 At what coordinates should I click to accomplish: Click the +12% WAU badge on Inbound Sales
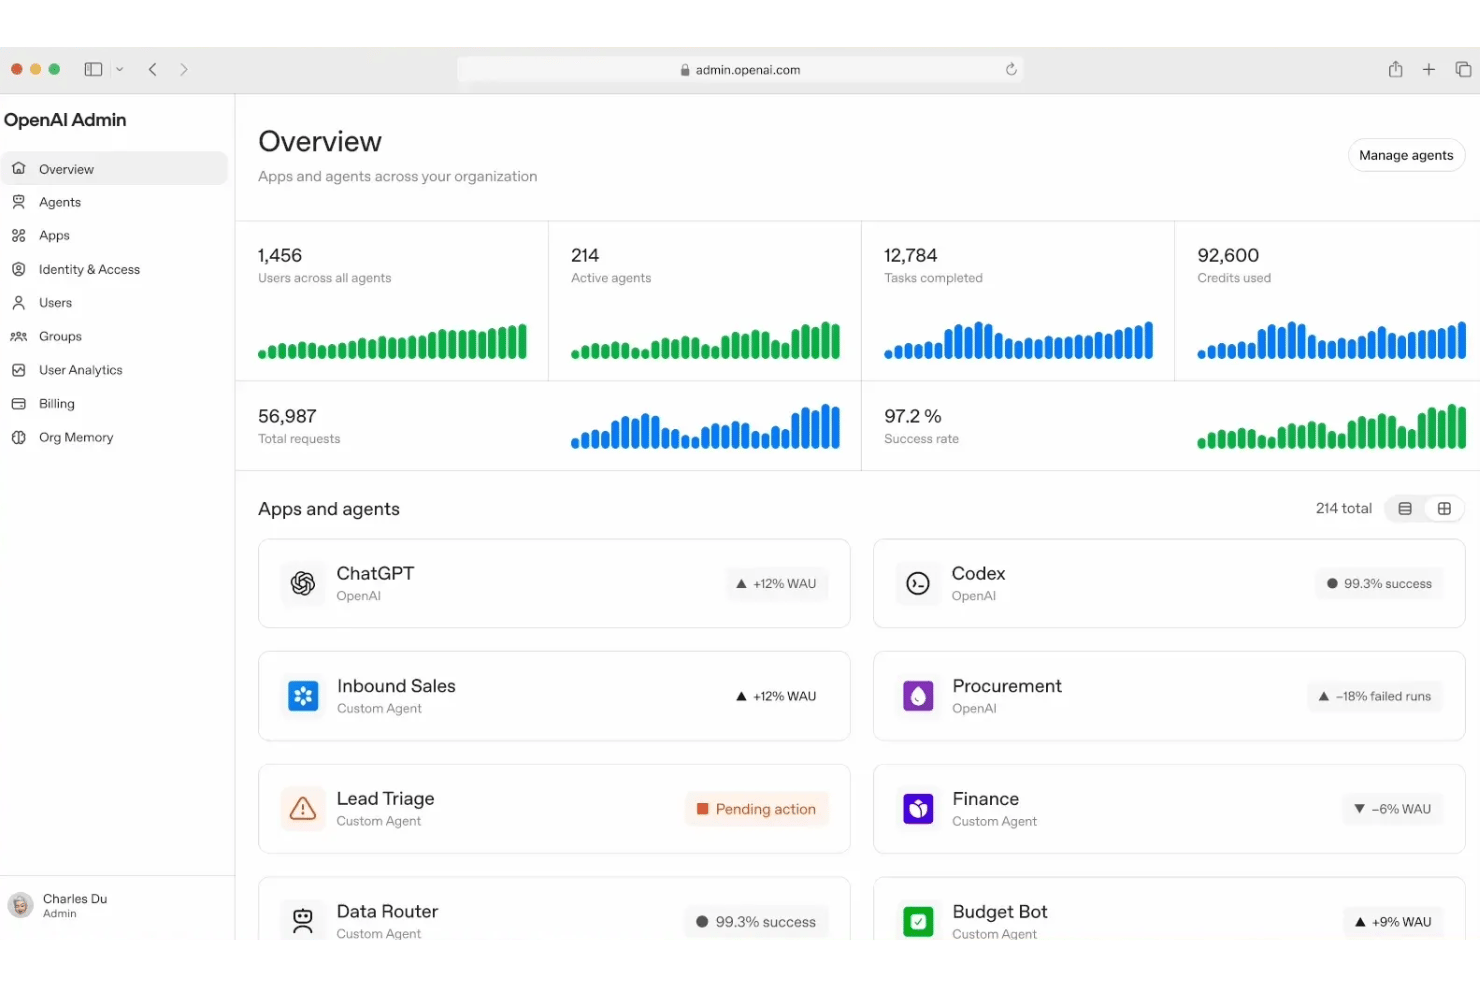pos(776,697)
